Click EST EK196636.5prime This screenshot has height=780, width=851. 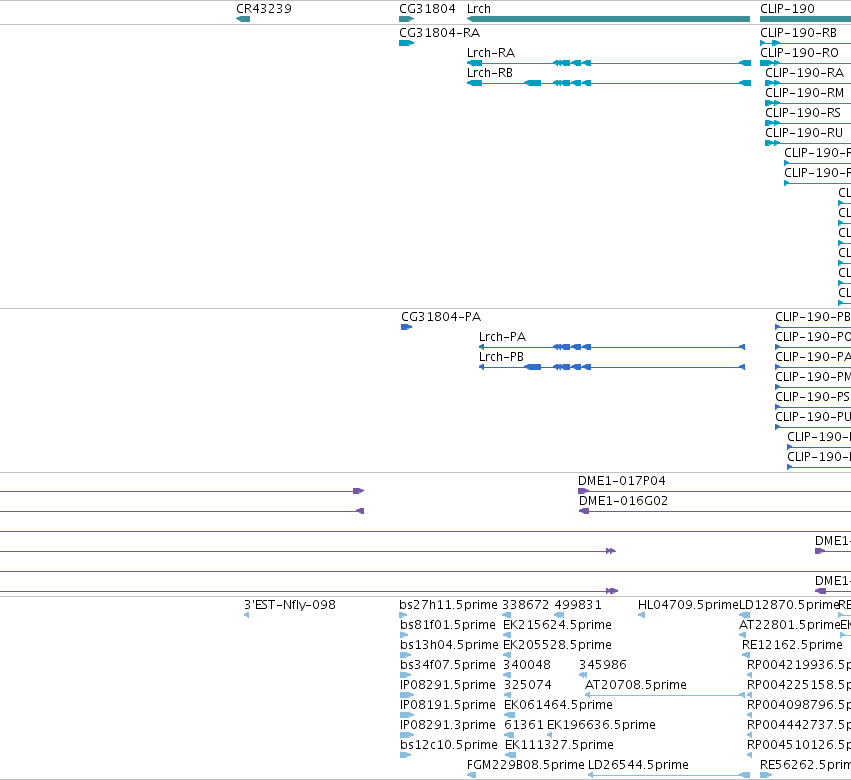click(x=601, y=725)
